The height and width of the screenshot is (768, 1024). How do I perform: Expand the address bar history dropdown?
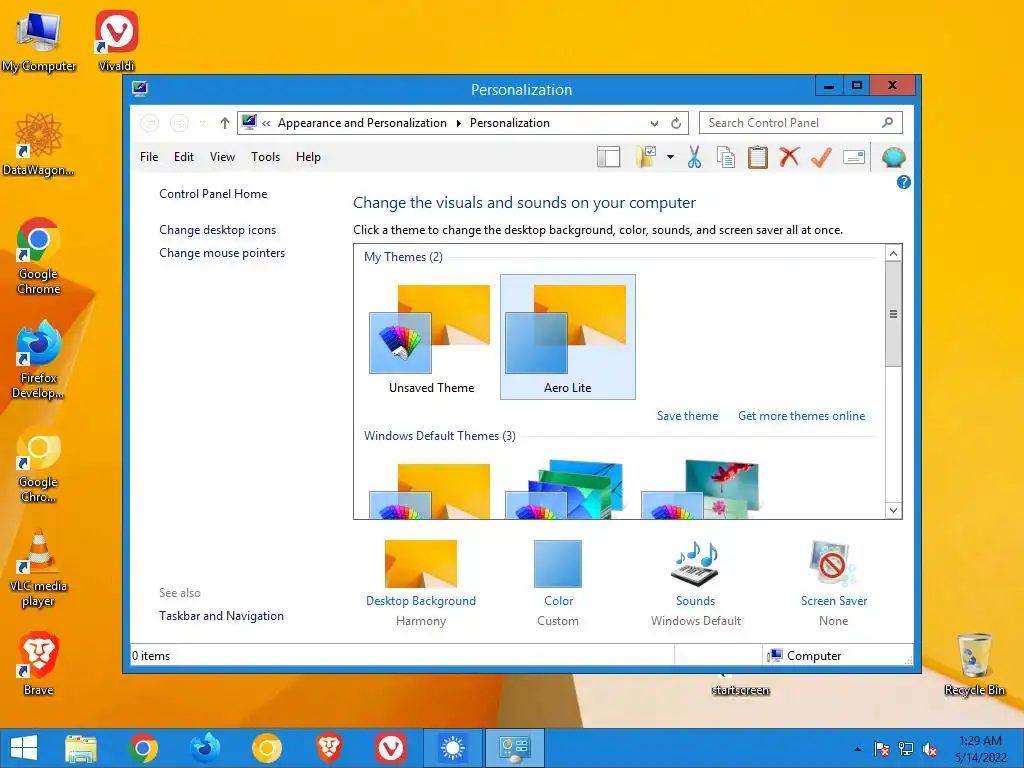[x=654, y=123]
